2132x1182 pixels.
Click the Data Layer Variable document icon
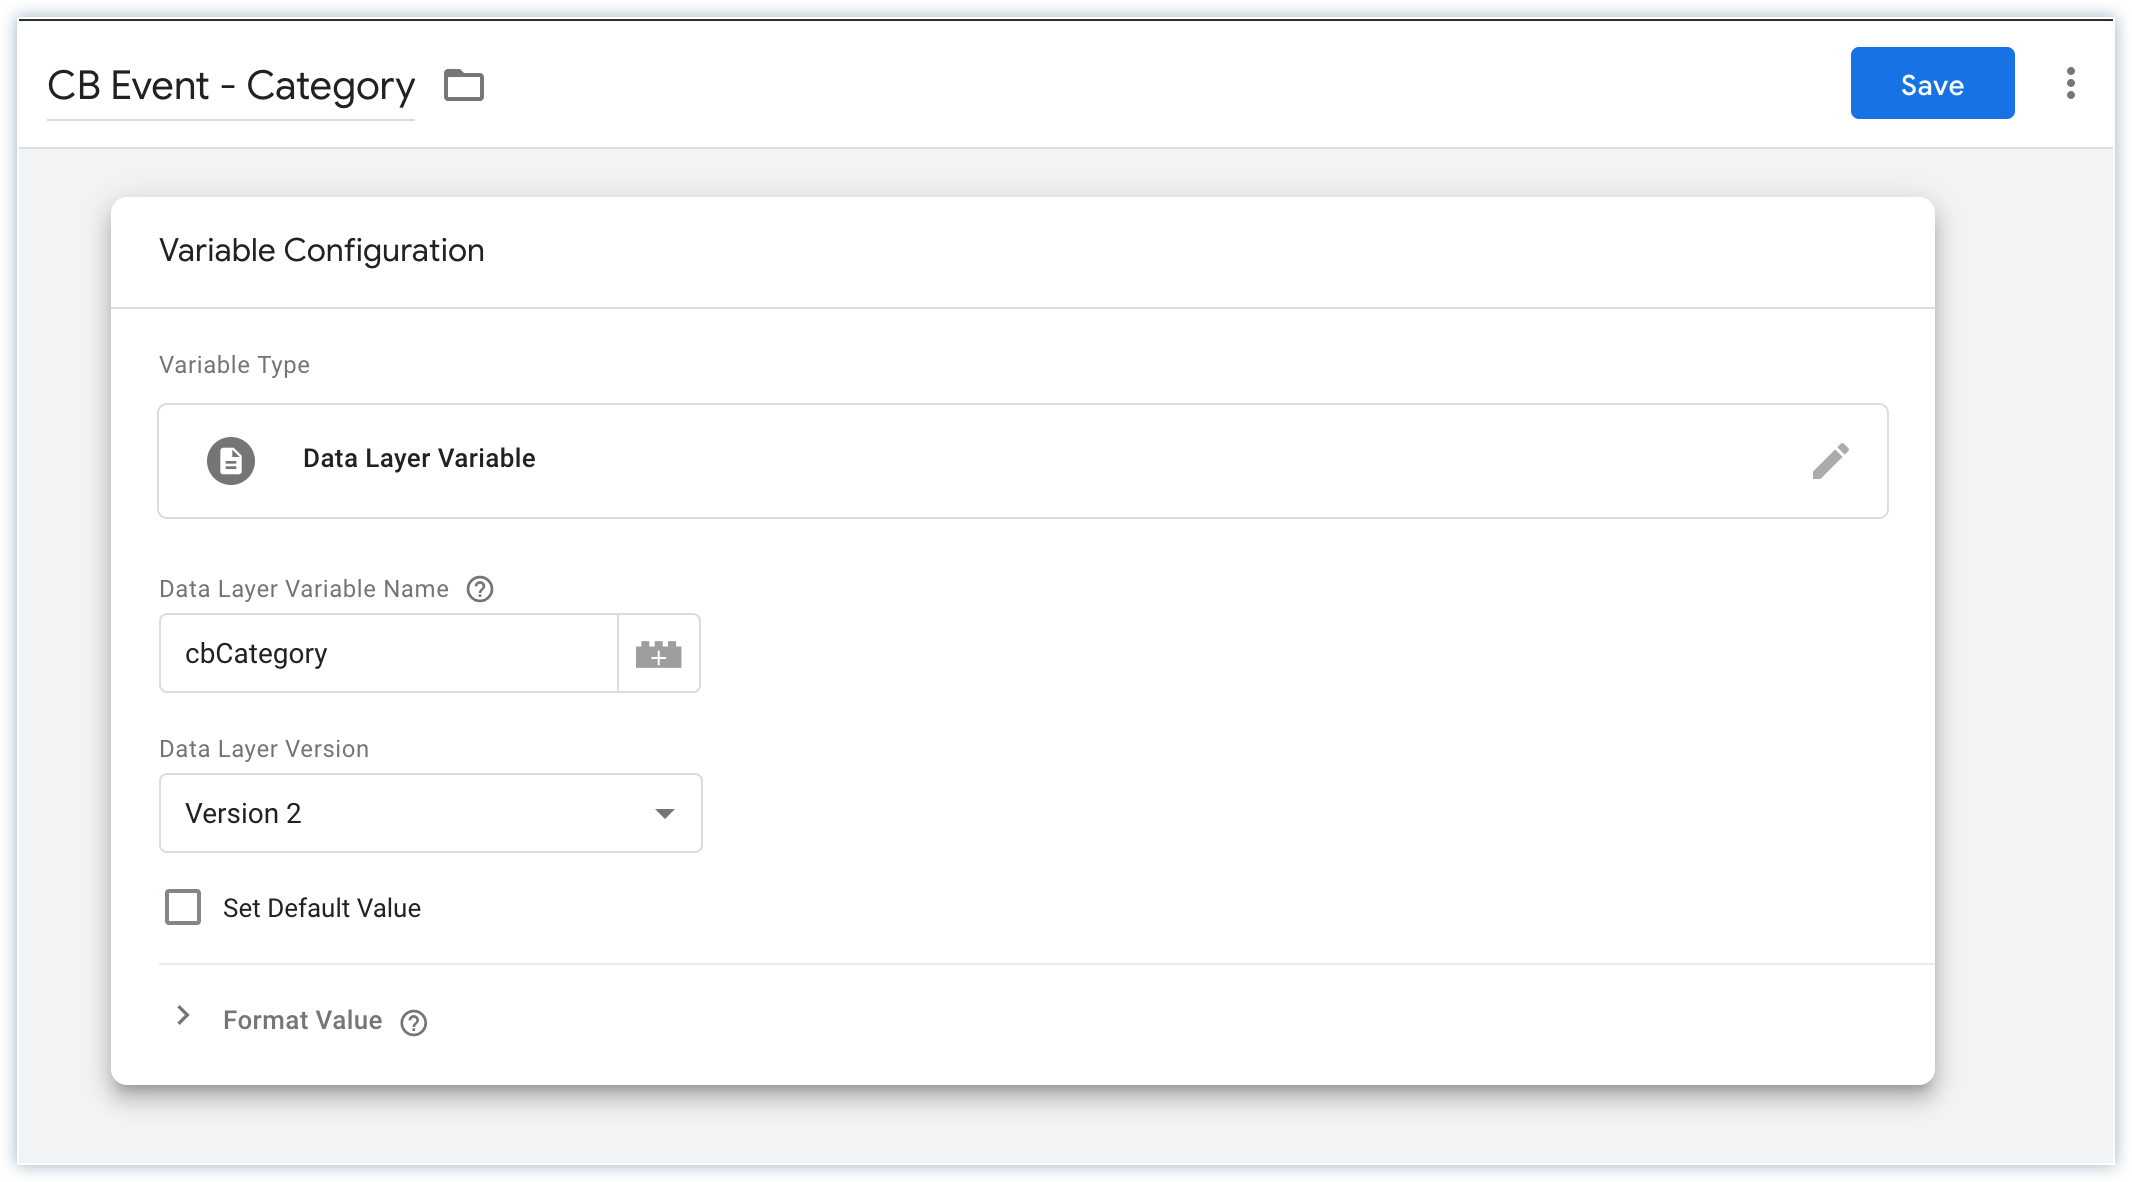(x=231, y=461)
